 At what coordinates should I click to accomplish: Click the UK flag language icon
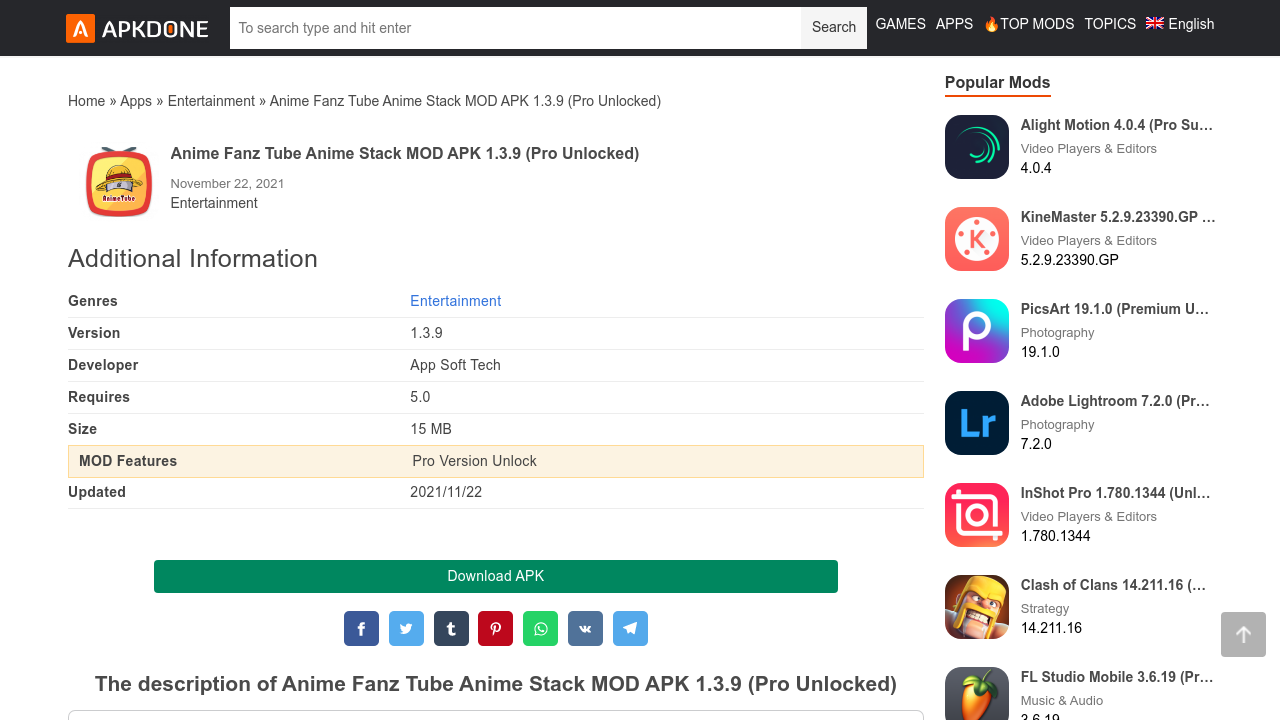1155,23
